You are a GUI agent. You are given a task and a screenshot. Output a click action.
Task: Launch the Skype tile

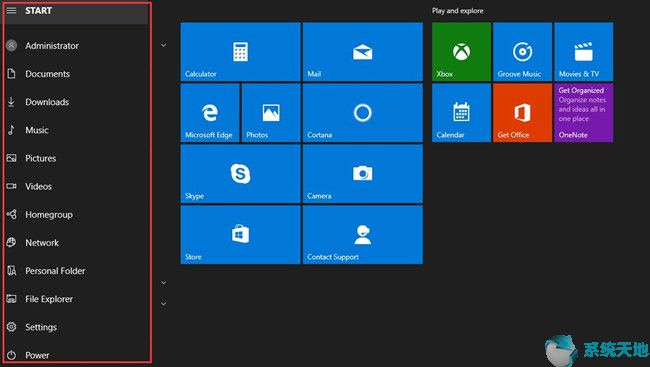tap(240, 174)
